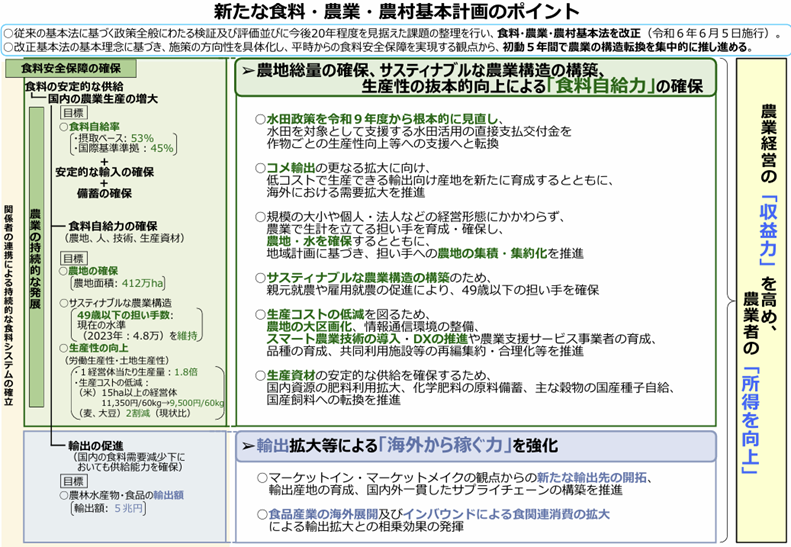Viewport: 791px width, 547px height.
Task: Click the 目標 label above 農水産物・食品の輸出額
Action: 73,481
